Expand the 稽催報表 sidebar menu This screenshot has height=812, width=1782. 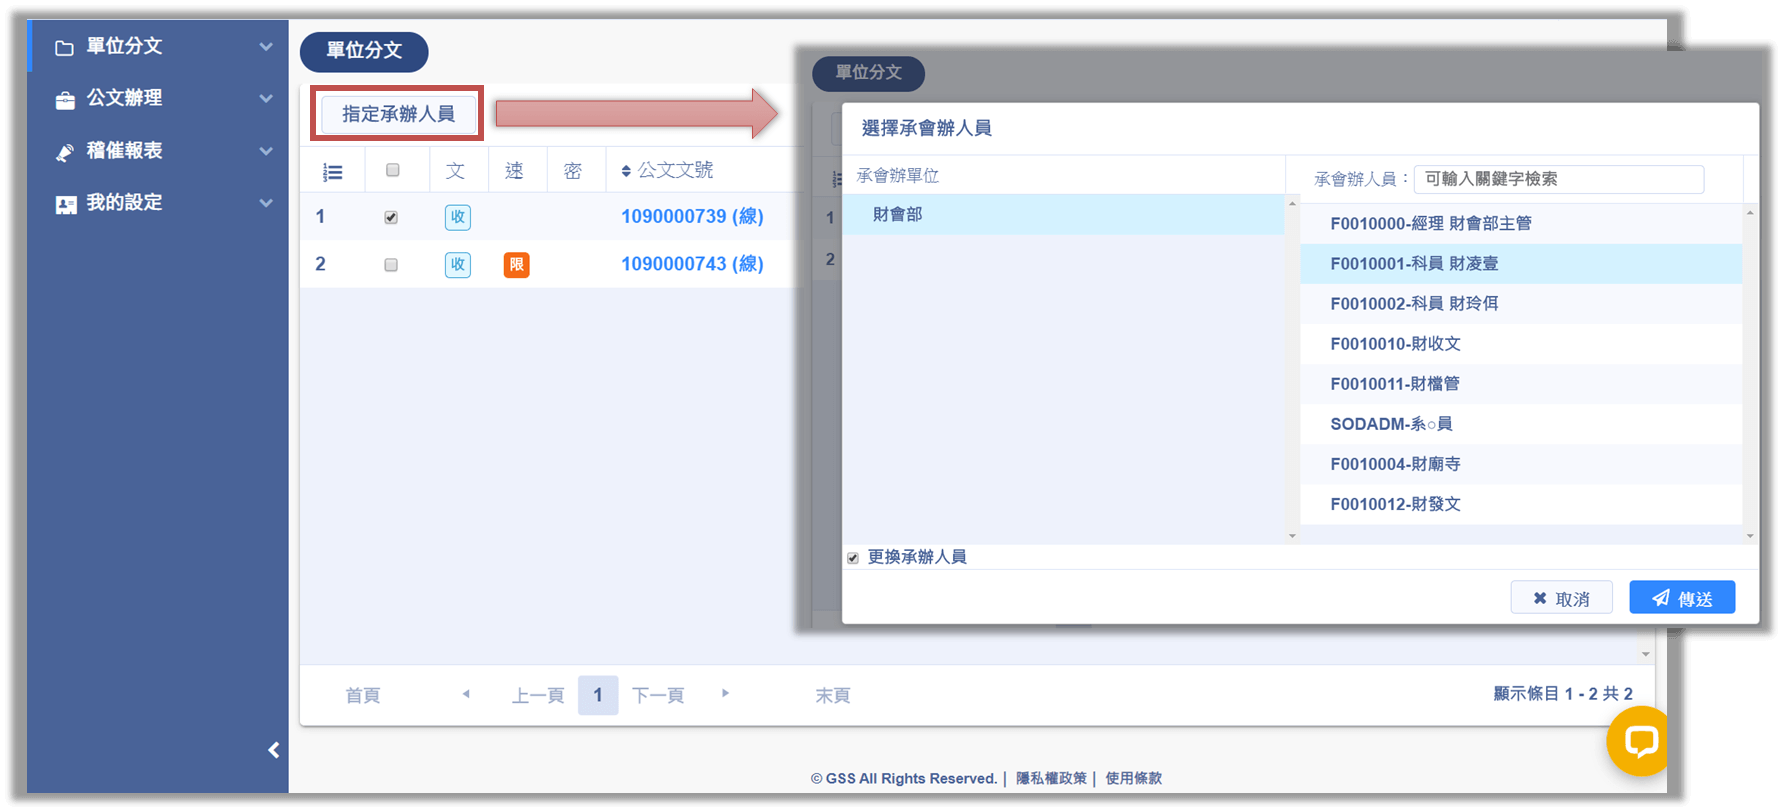click(160, 151)
